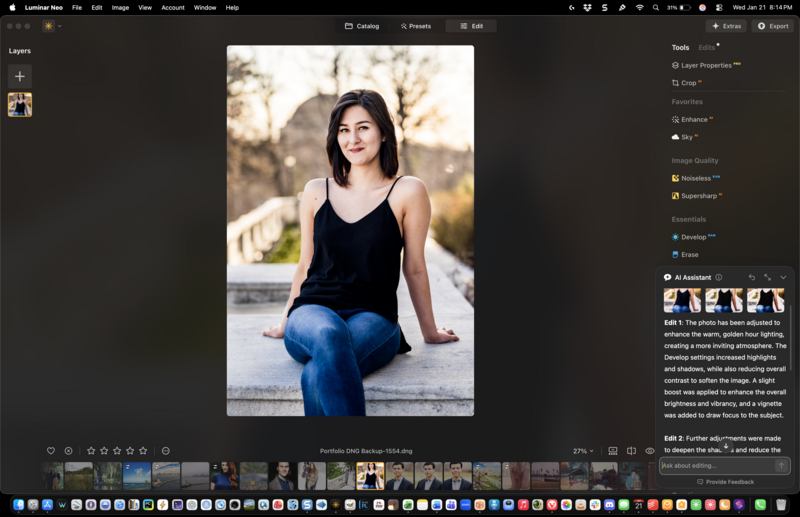Select the third AI Assistant edit preview
Image resolution: width=800 pixels, height=517 pixels.
pyautogui.click(x=765, y=300)
